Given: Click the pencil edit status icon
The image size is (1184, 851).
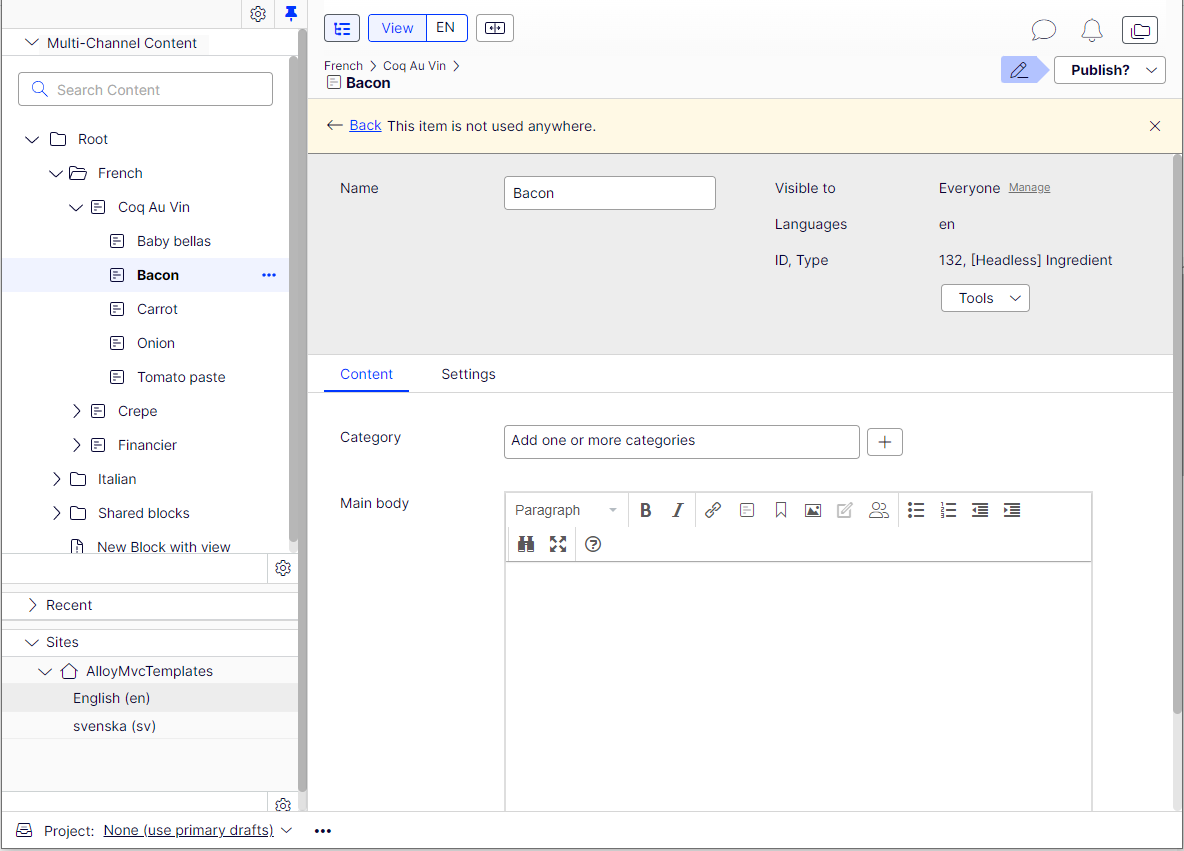Looking at the screenshot, I should point(1019,70).
